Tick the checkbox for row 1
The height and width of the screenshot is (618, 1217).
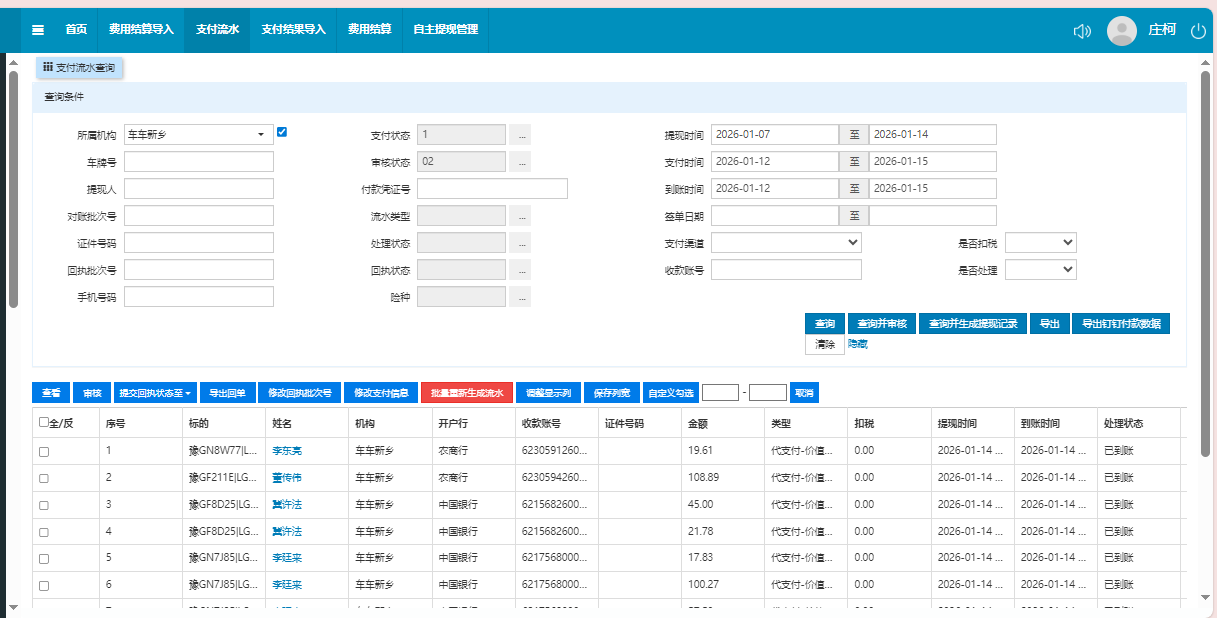44,452
